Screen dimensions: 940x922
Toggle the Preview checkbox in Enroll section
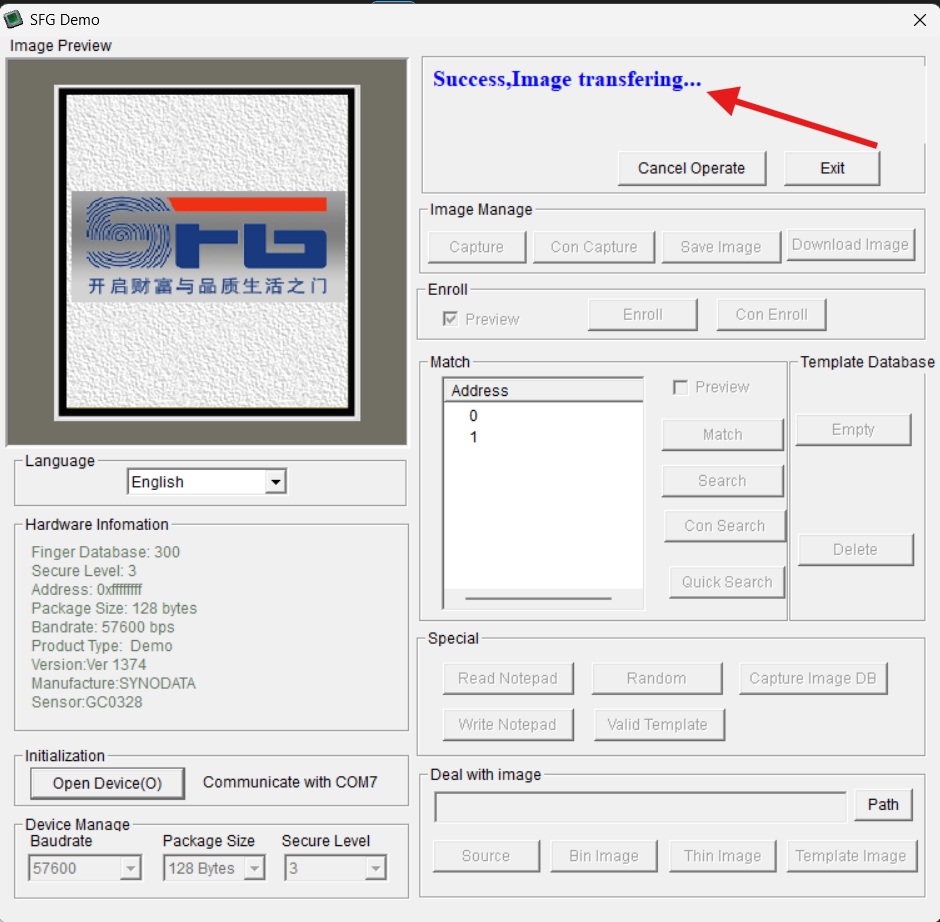[450, 319]
